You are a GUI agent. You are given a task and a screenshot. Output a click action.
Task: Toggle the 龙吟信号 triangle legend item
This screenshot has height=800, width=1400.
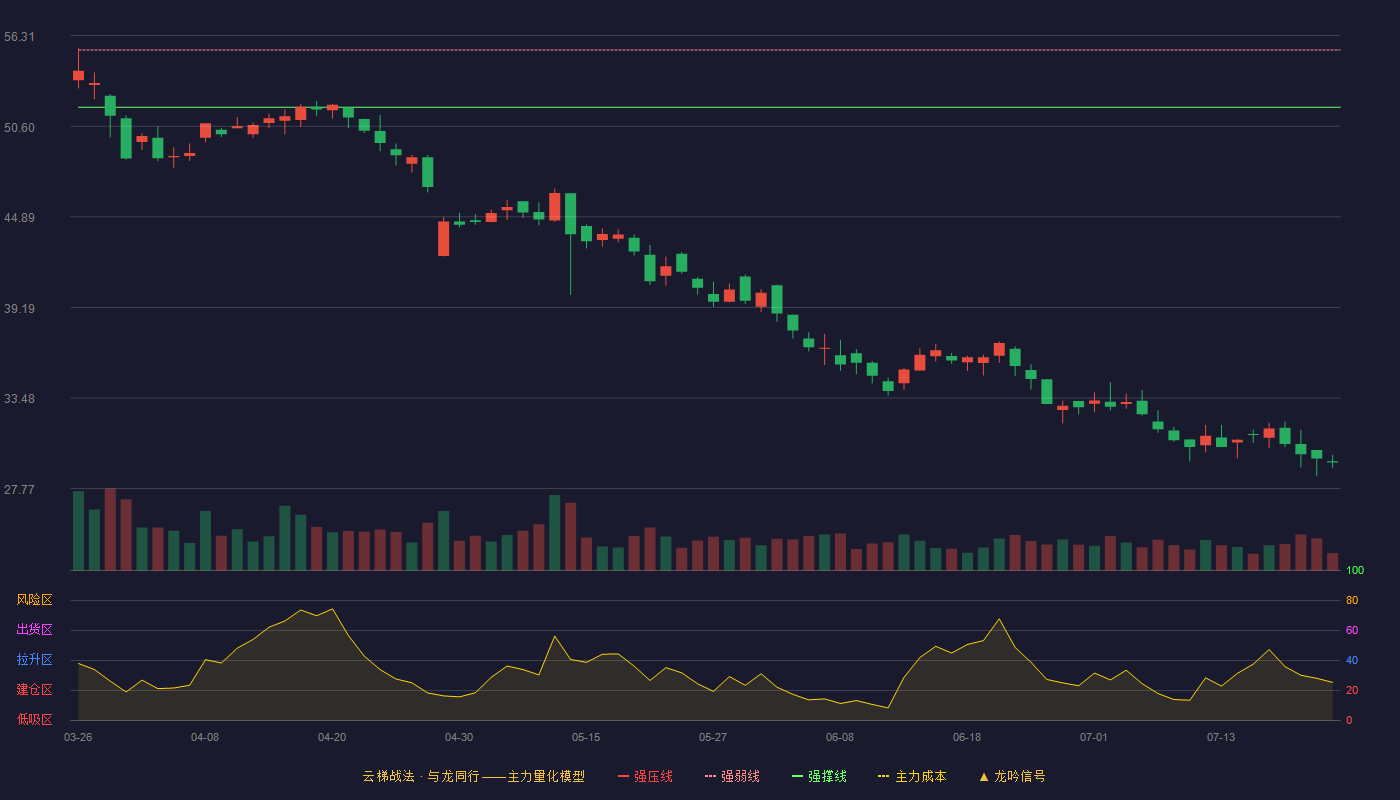click(1012, 776)
